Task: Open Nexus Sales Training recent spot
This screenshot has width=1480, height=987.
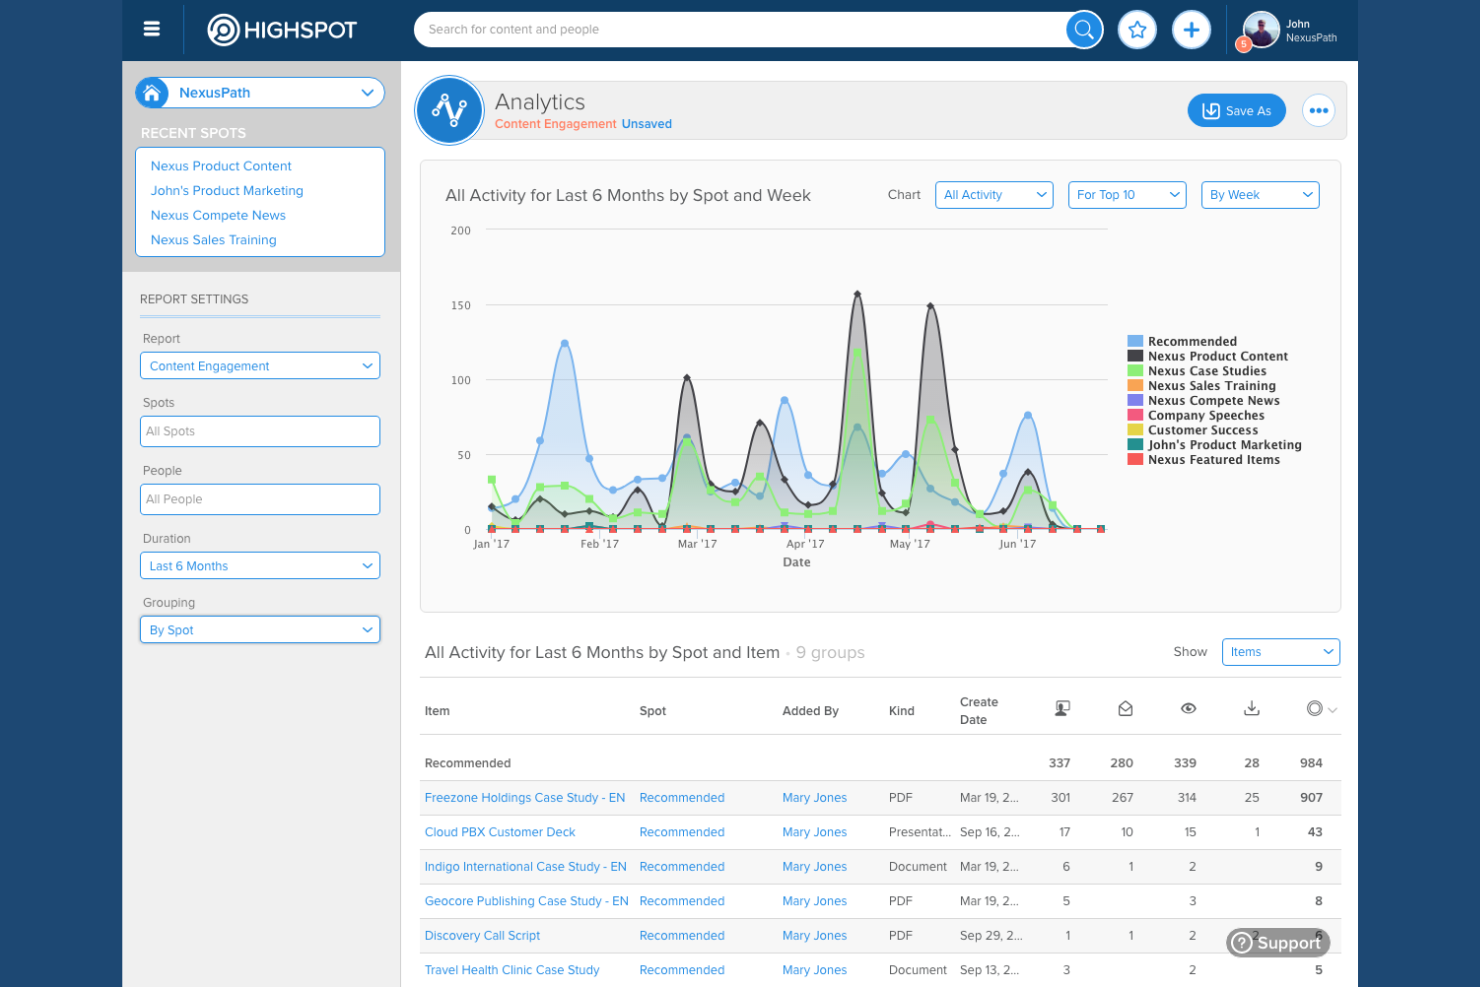Action: pyautogui.click(x=213, y=240)
